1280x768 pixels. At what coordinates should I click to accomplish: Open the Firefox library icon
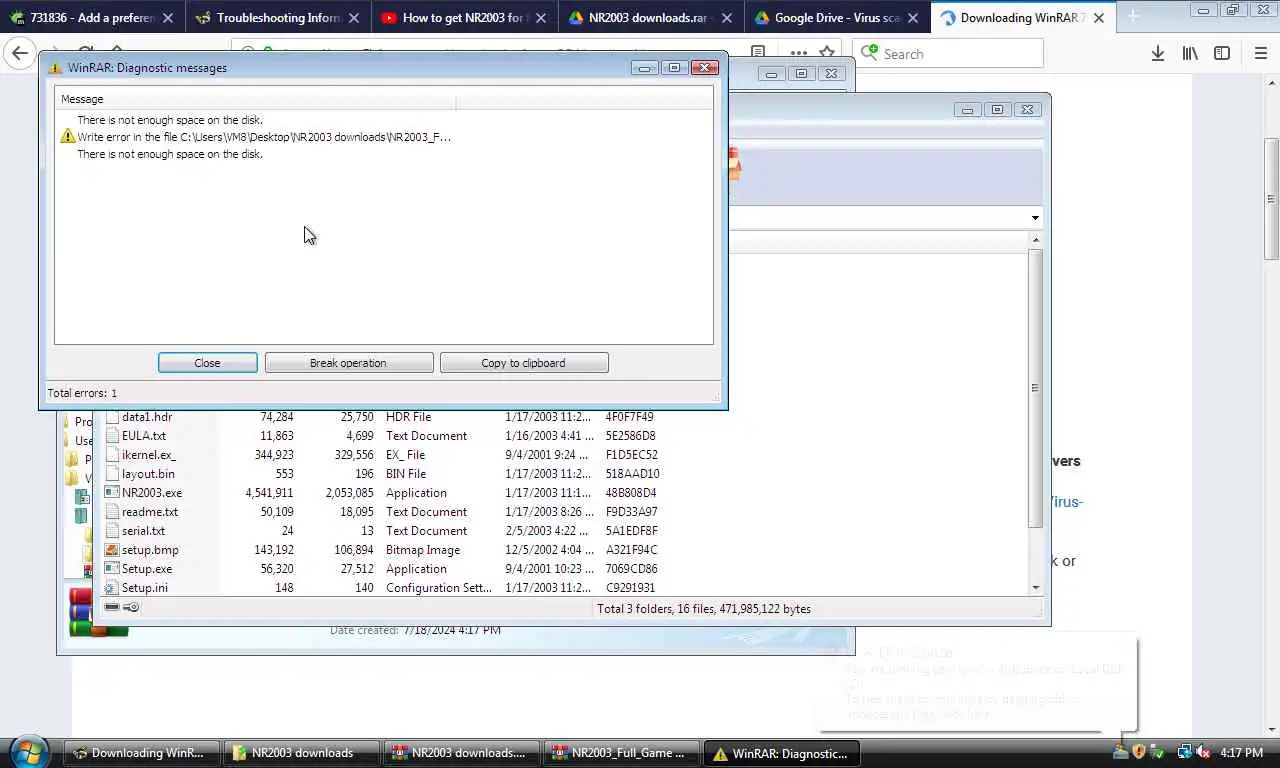[x=1190, y=54]
